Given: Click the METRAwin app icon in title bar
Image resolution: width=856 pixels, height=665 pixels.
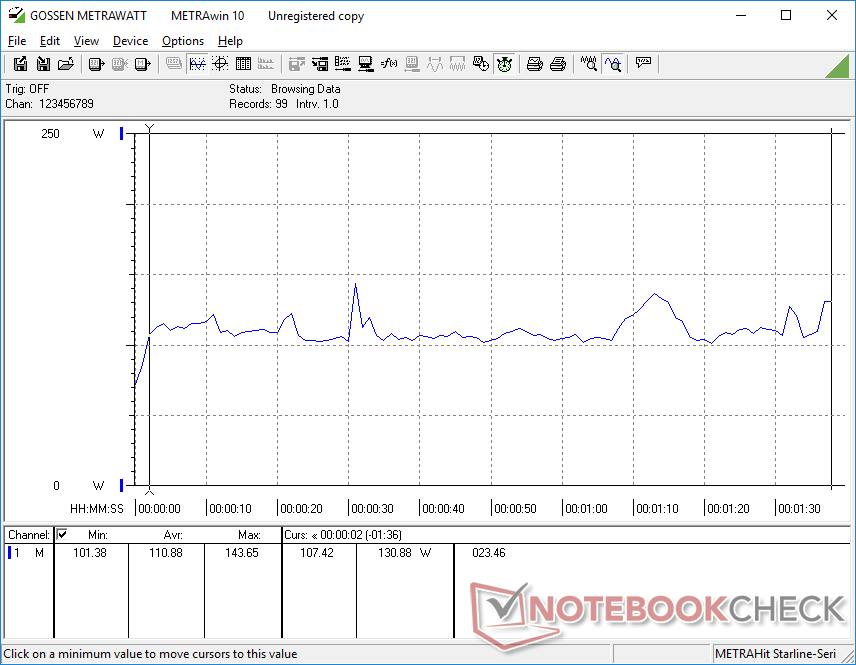Looking at the screenshot, I should [x=16, y=15].
